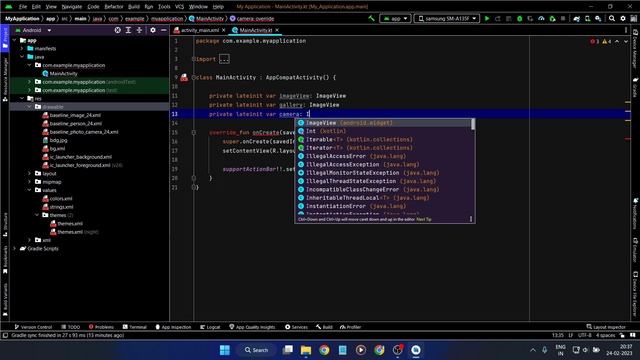Toggle Notifications side panel button
Screen dimensions: 640x360
[x=635, y=214]
